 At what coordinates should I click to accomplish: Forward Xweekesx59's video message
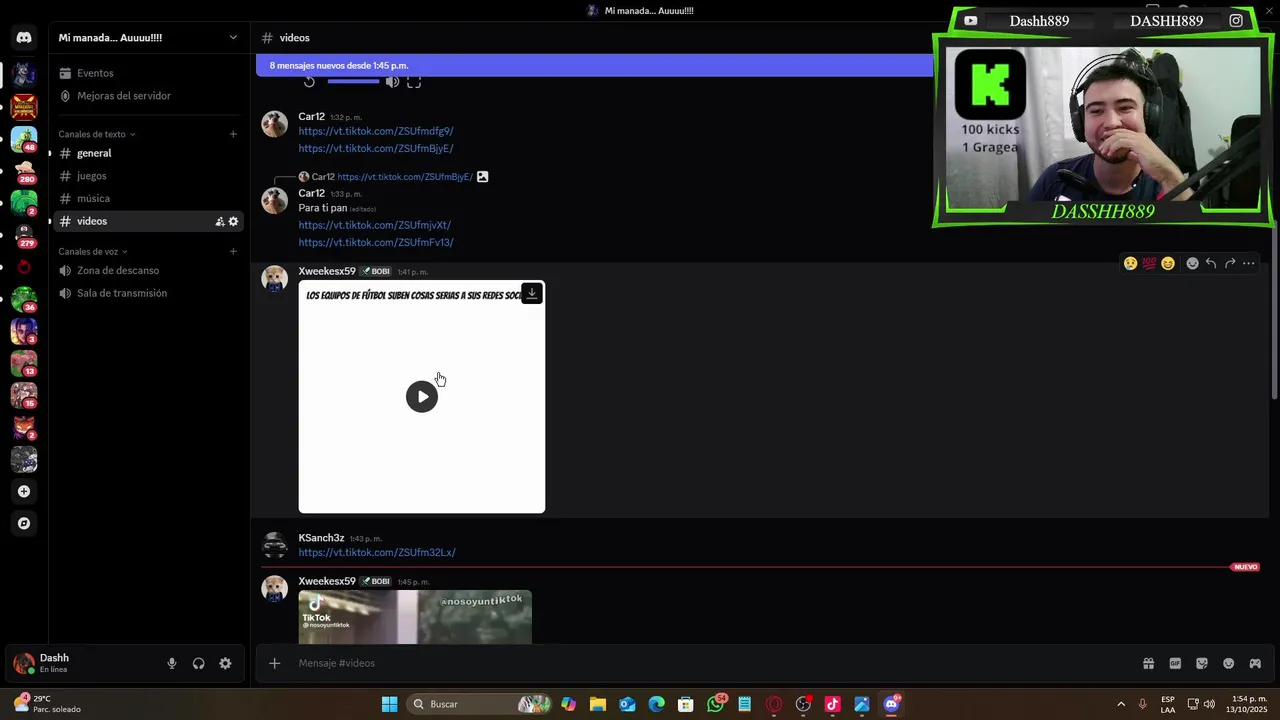tap(1230, 263)
